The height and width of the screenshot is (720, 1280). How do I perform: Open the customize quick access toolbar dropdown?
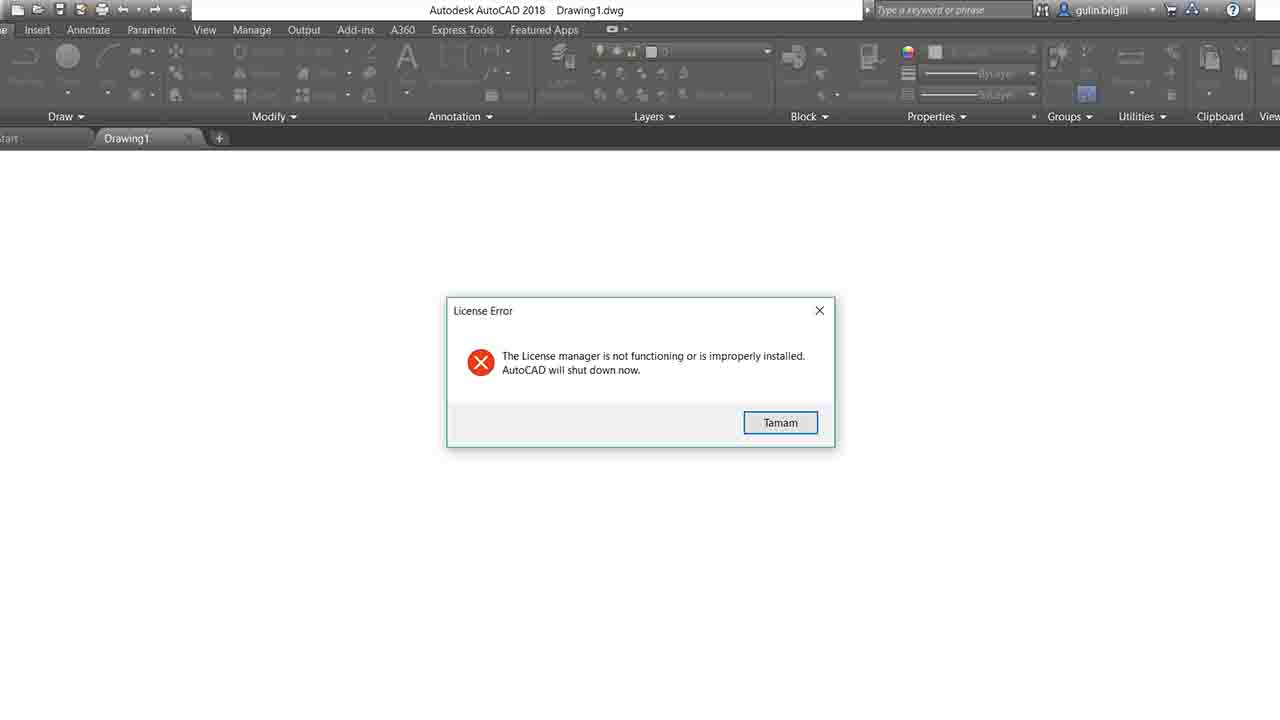tap(183, 10)
